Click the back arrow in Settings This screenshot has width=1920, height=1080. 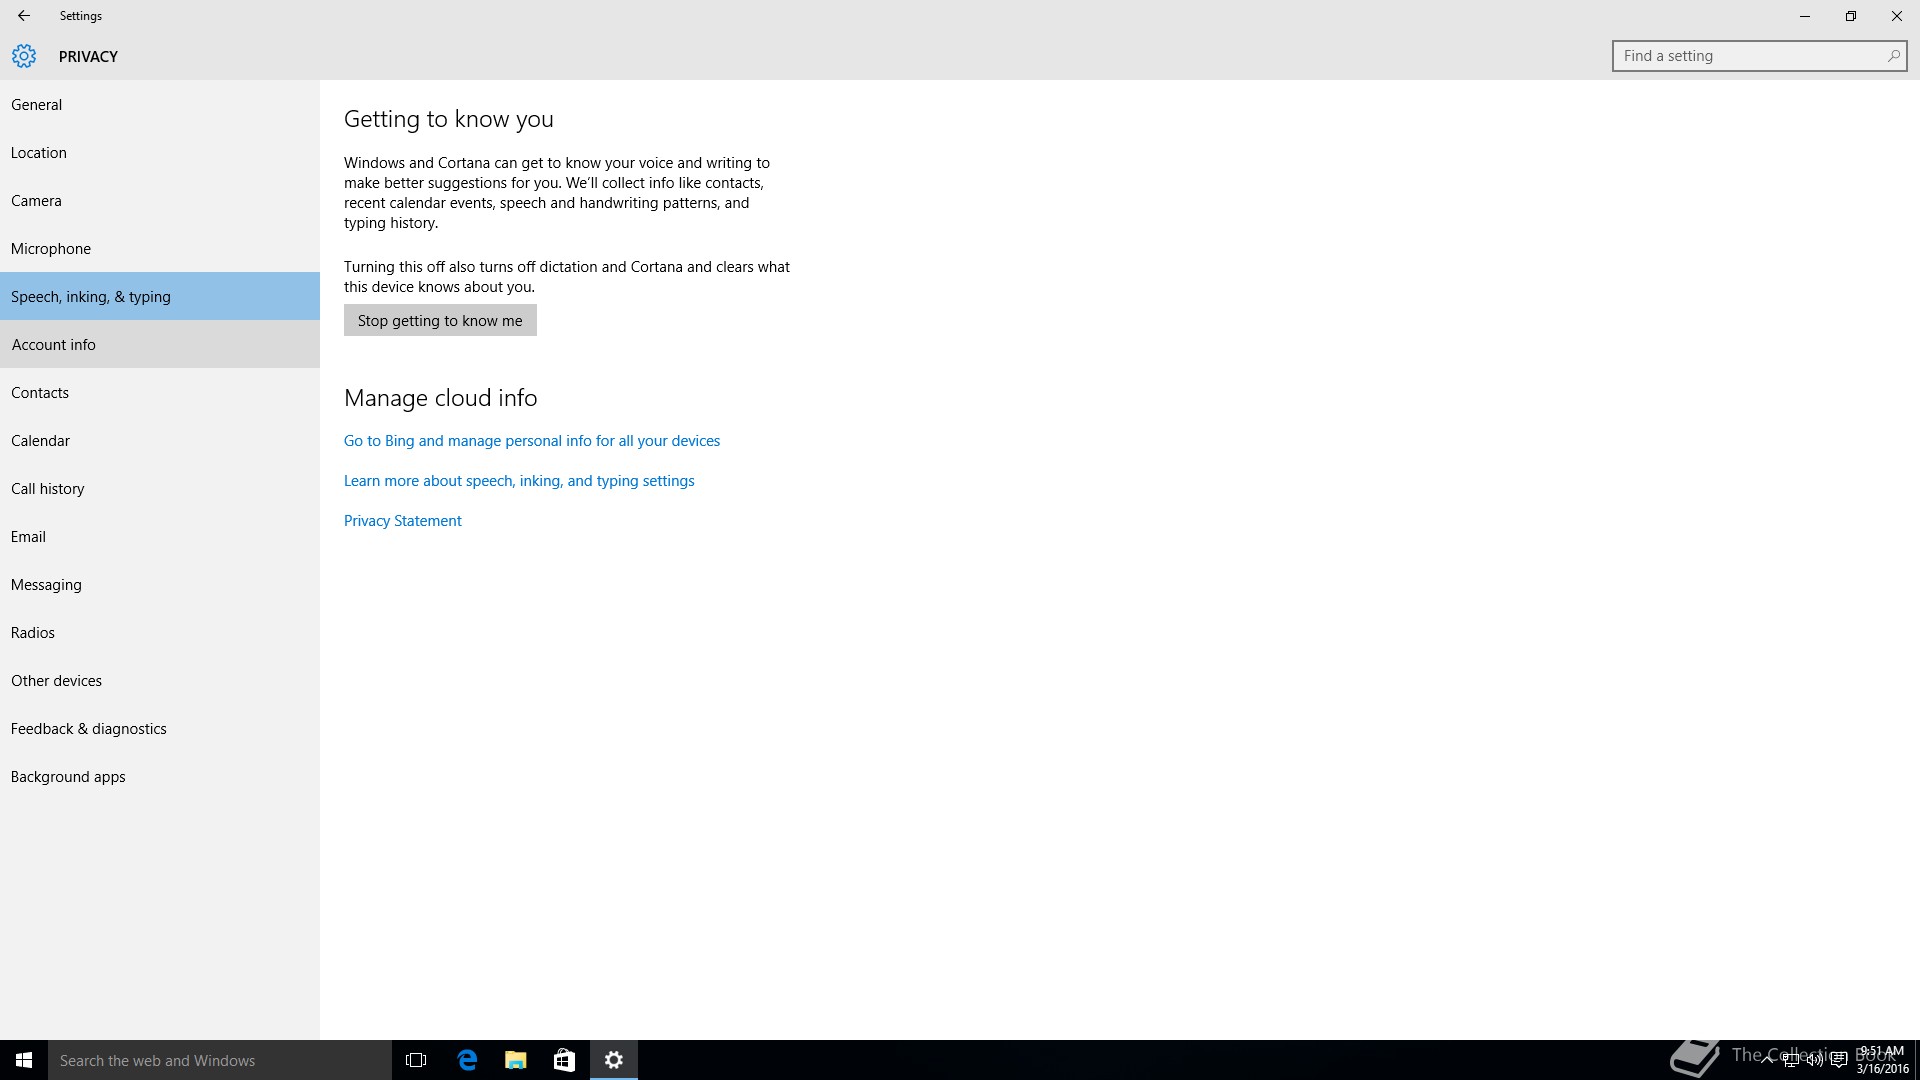coord(24,16)
